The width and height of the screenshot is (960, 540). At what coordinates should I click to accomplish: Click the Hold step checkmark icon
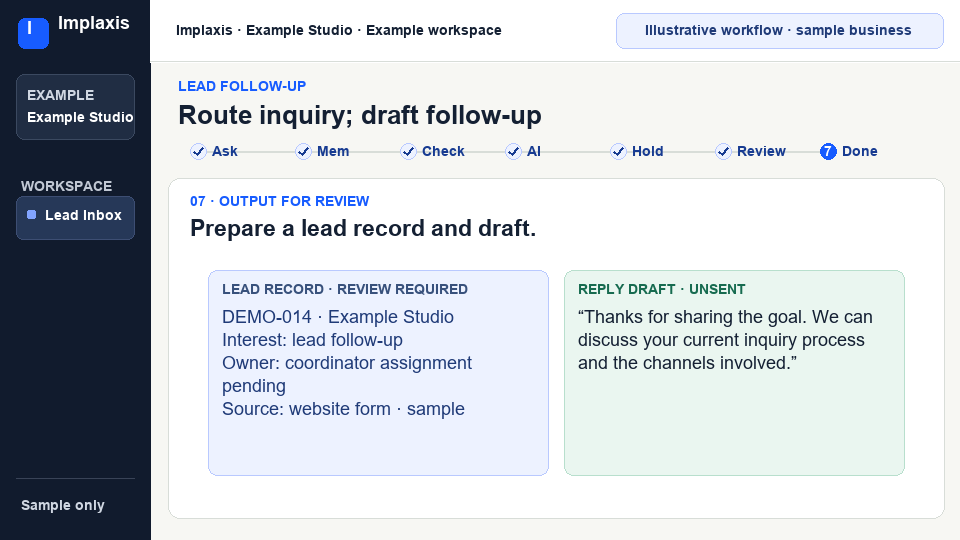[618, 151]
